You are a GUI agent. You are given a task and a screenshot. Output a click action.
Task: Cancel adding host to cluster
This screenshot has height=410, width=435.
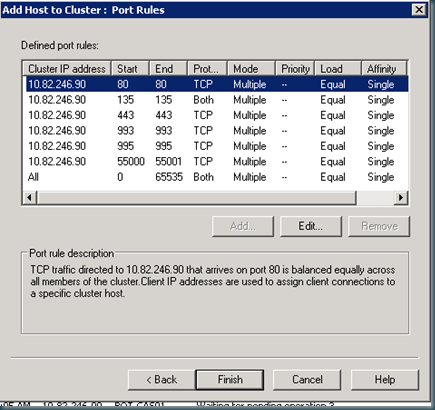[x=307, y=379]
